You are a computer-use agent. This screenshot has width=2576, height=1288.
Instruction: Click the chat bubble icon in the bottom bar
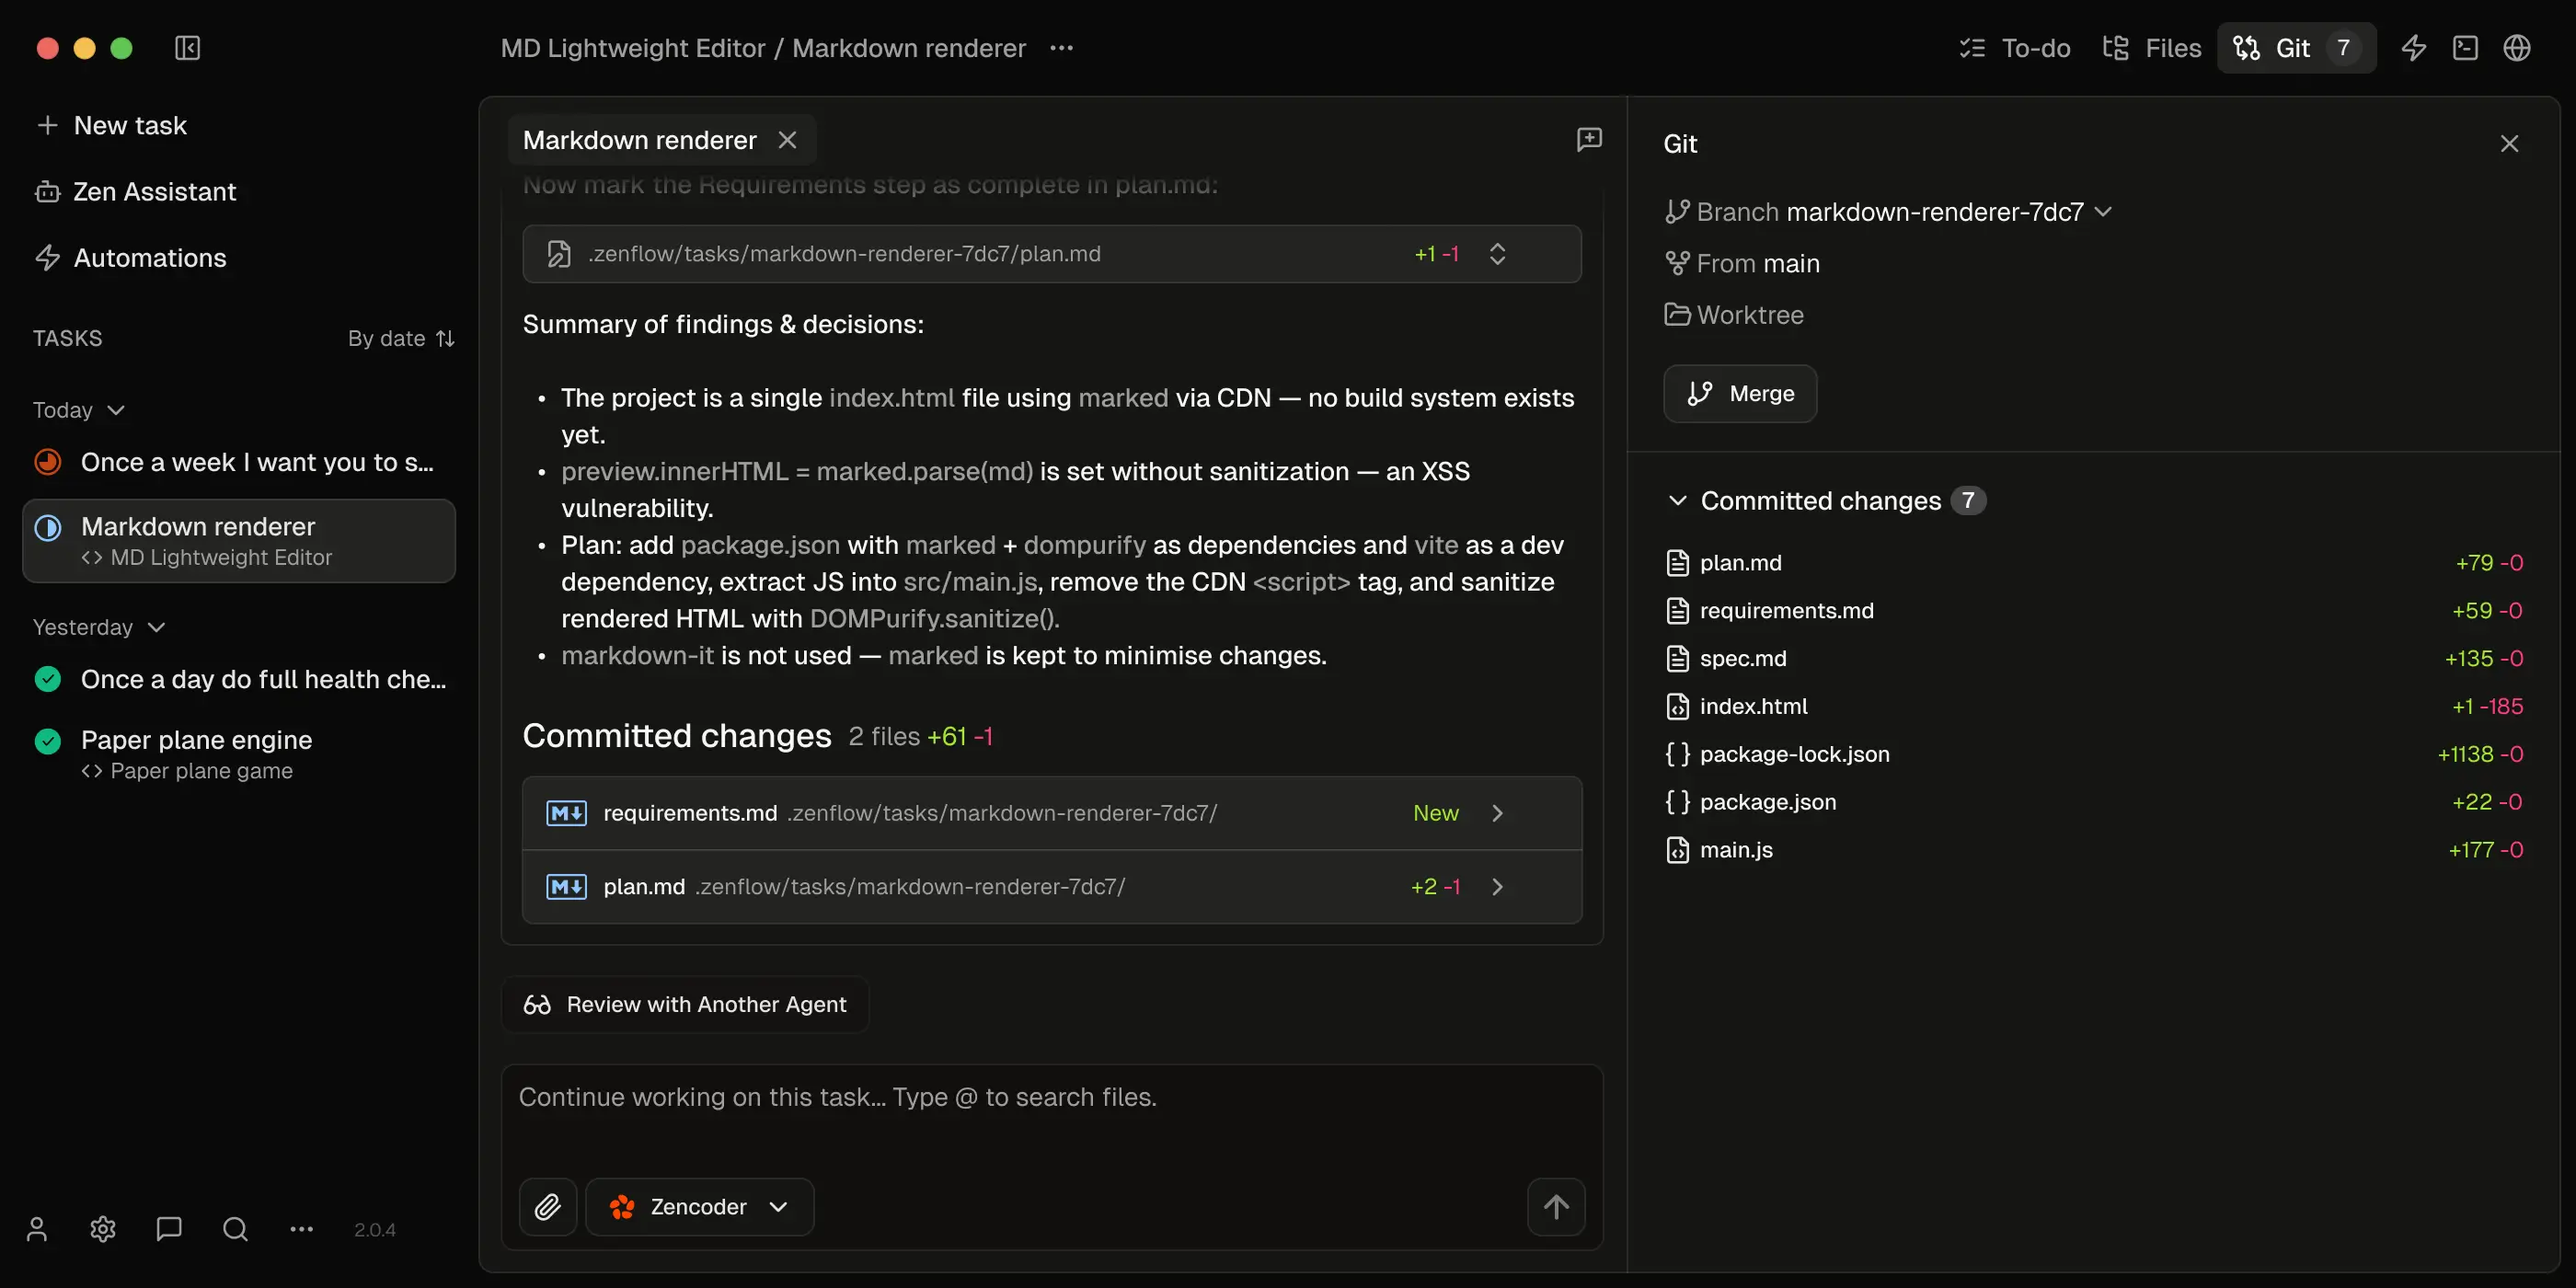(x=168, y=1229)
